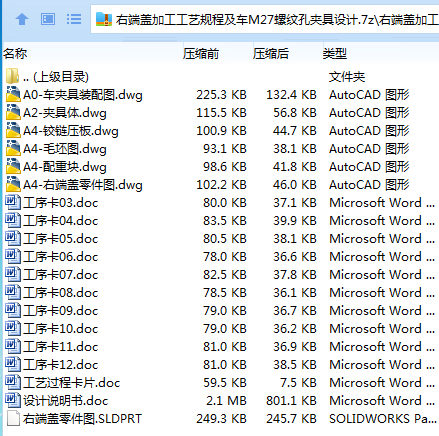Sort by the 压缩前 column header
439x436 pixels.
point(201,53)
